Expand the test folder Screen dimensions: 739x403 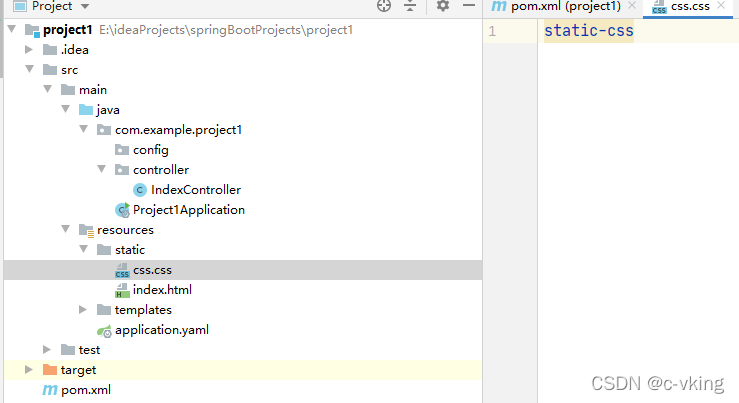point(47,349)
